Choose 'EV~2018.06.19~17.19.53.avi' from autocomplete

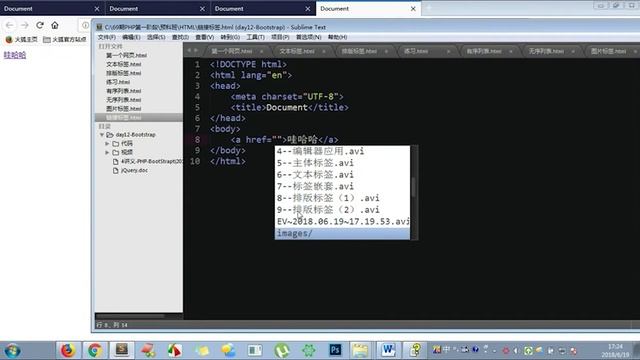[x=342, y=222]
